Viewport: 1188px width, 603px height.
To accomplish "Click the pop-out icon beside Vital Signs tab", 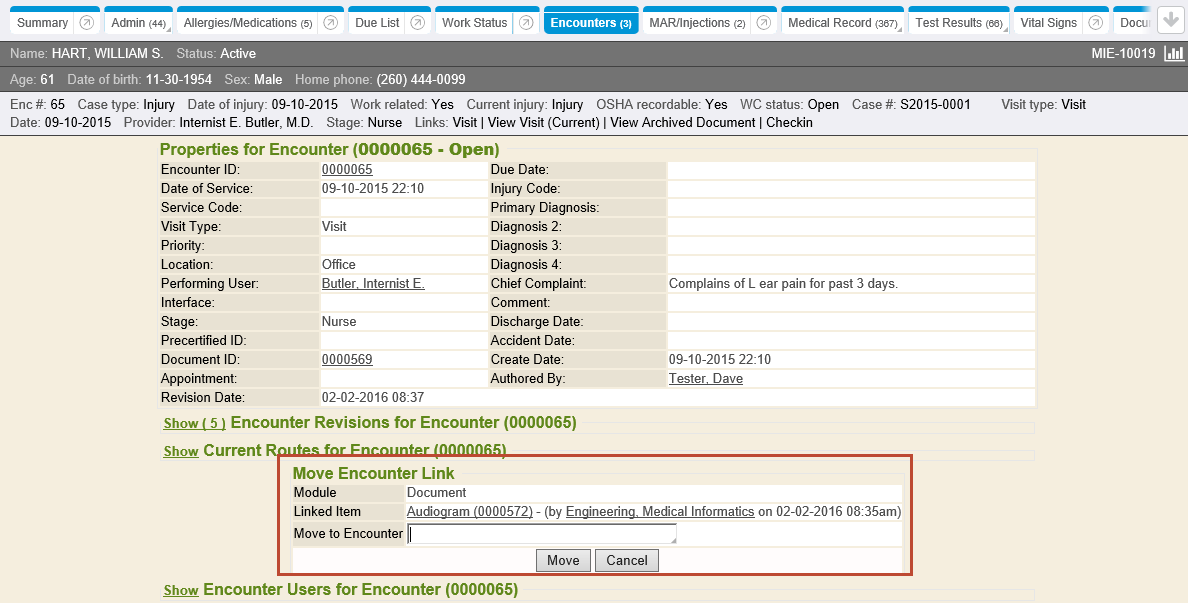I will pyautogui.click(x=1096, y=23).
